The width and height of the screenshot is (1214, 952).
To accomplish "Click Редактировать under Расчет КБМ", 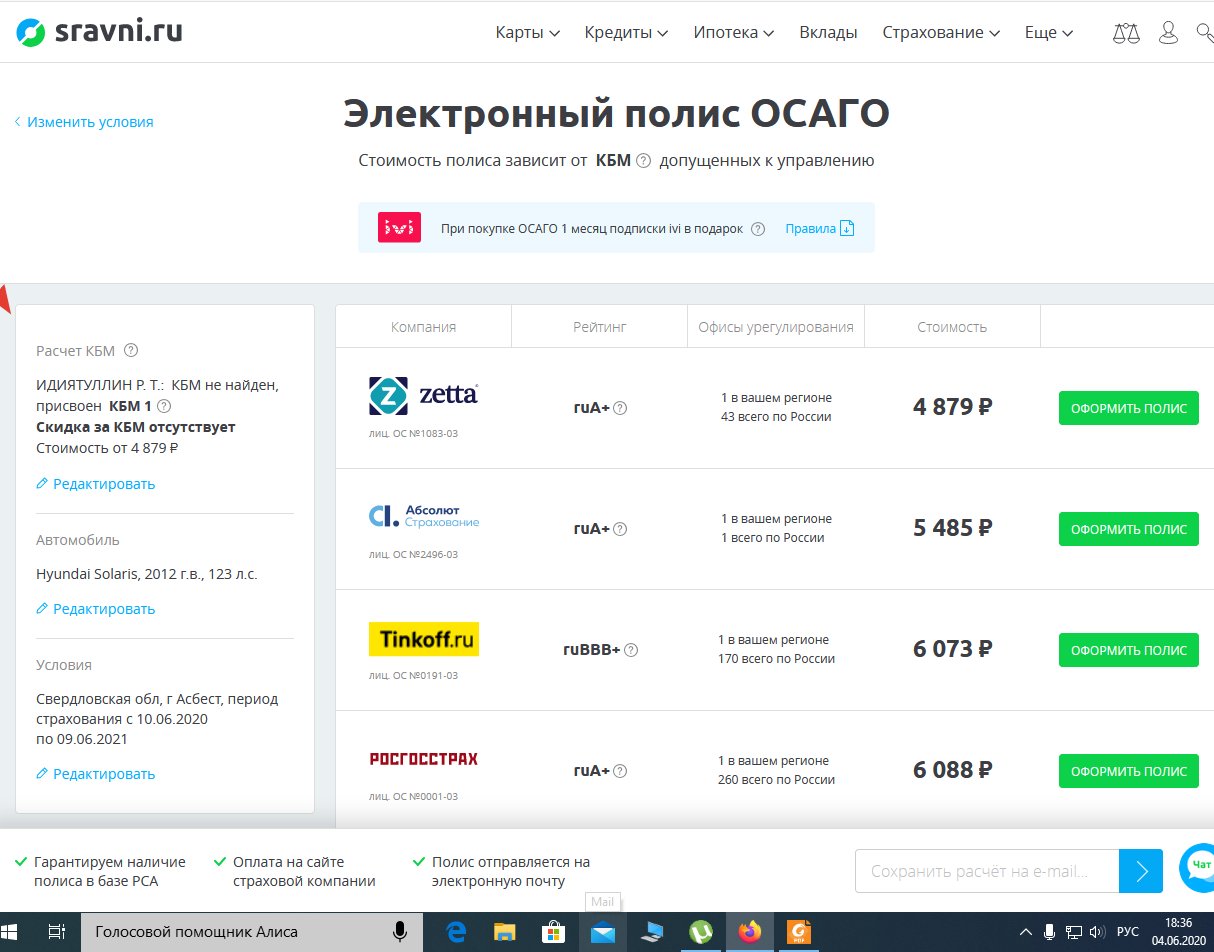I will [96, 484].
